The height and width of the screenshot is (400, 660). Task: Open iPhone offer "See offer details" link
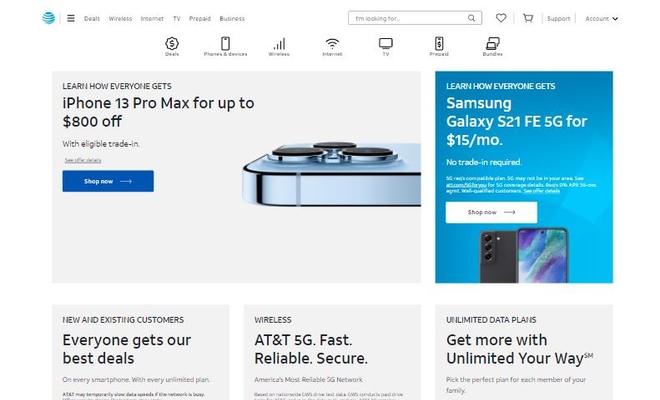[83, 160]
